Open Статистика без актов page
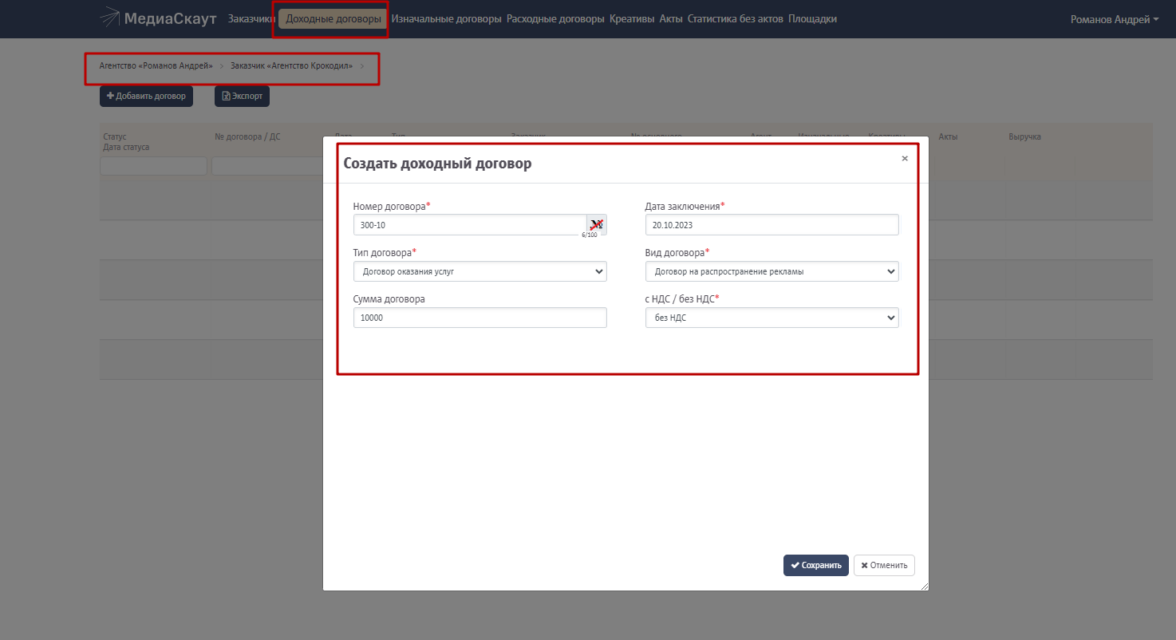Viewport: 1176px width, 640px height. click(735, 19)
